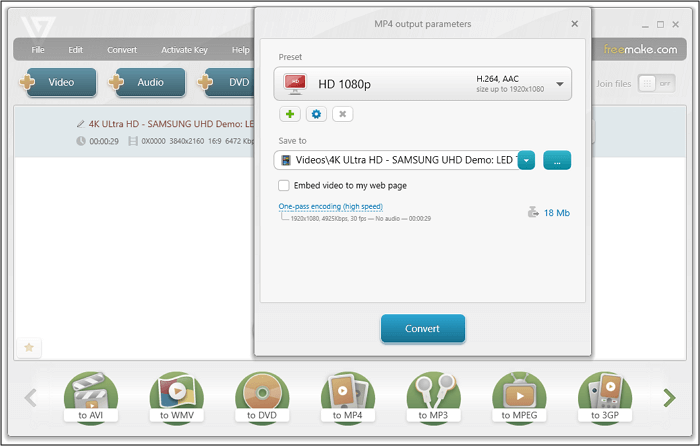Delete preset with gray X icon

(342, 114)
